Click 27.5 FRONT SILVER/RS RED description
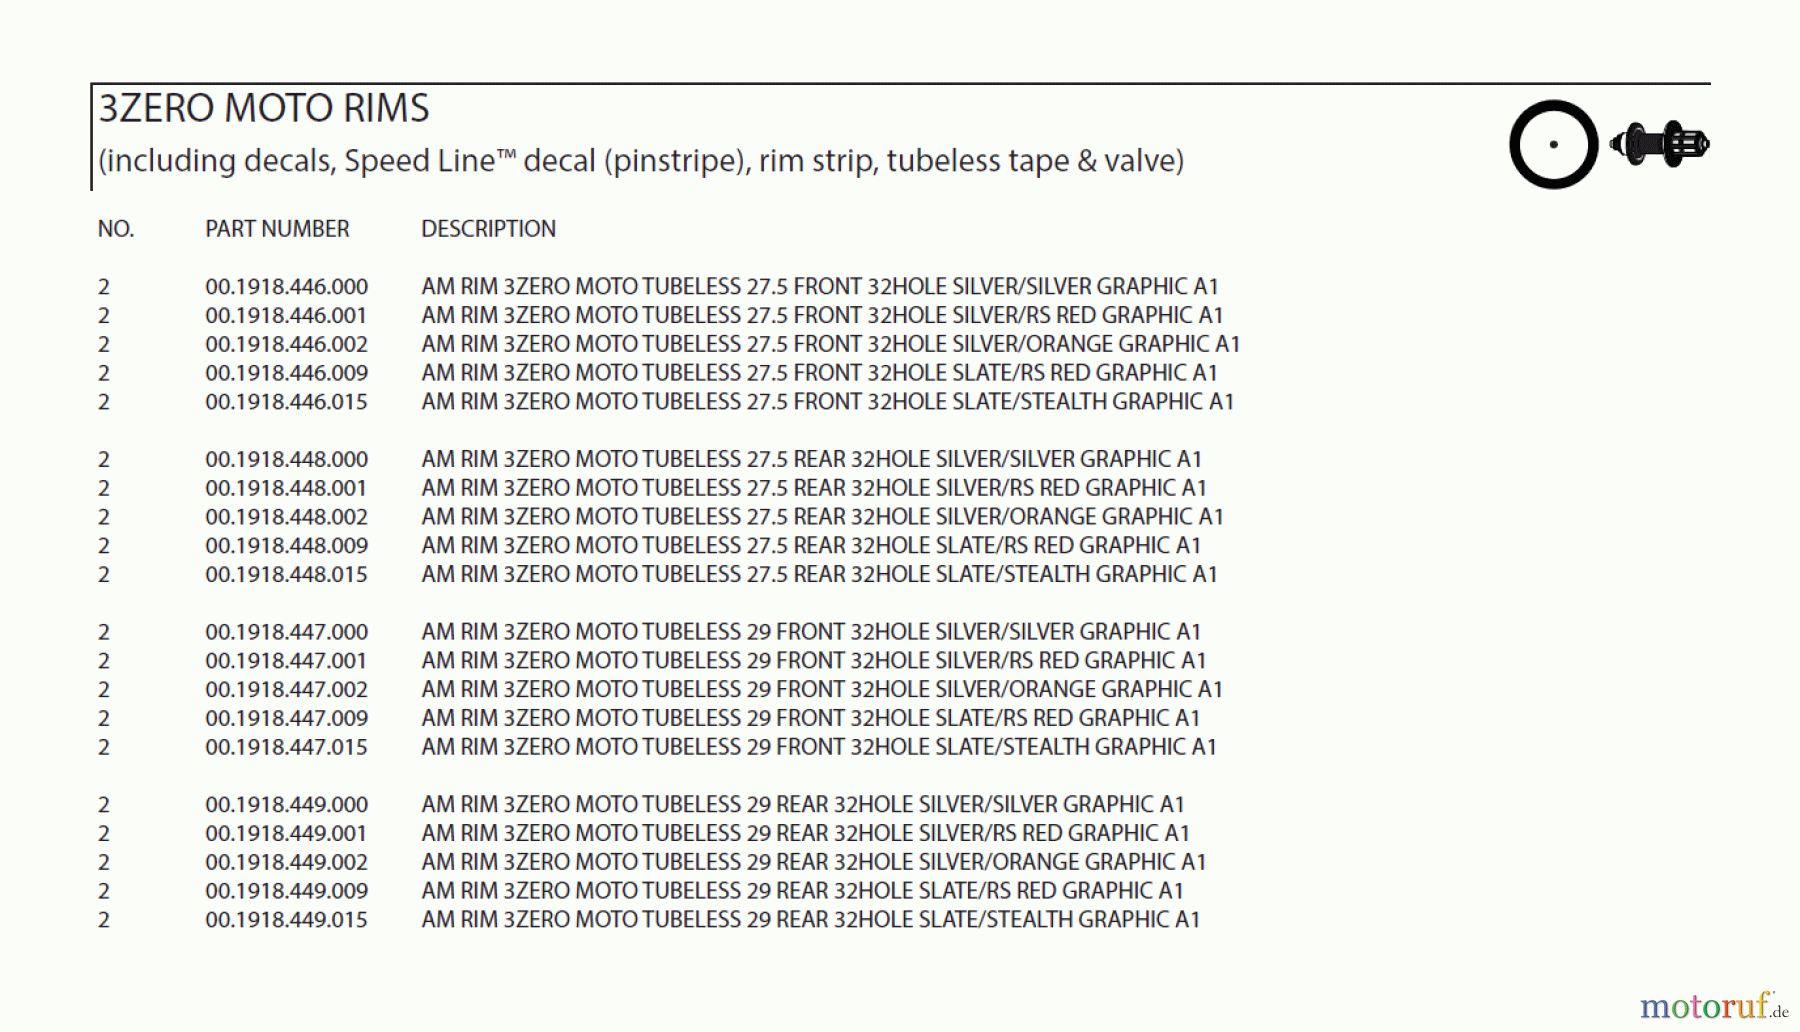 [x=822, y=316]
